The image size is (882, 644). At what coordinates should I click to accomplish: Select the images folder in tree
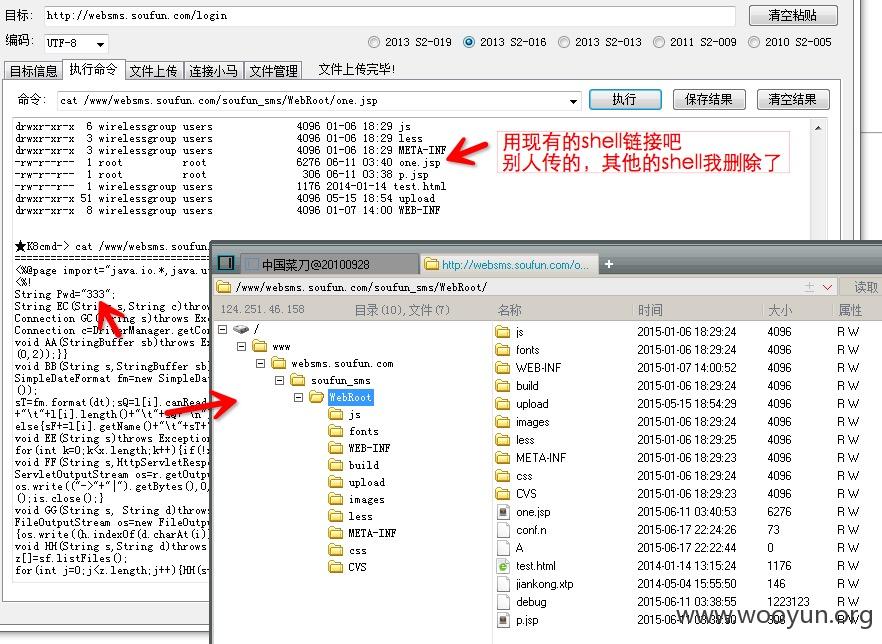coord(366,499)
